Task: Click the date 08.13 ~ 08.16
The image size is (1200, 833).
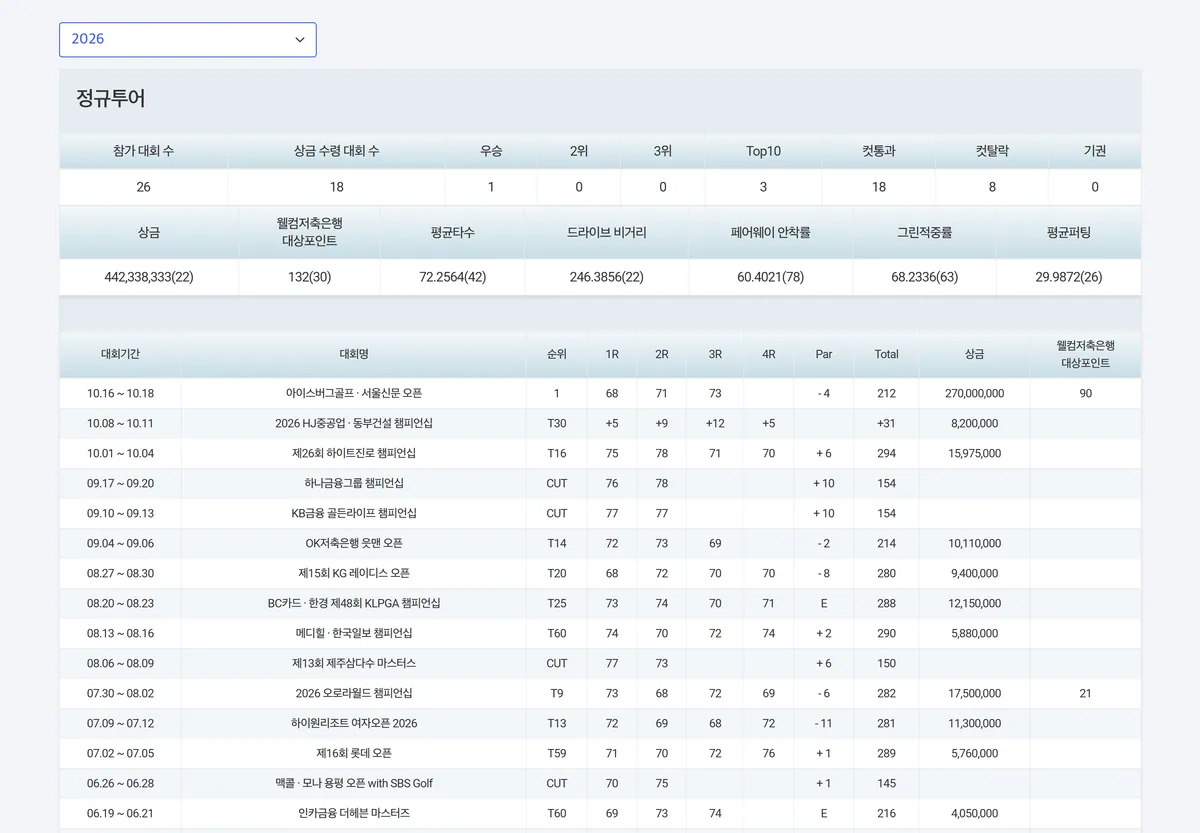Action: pyautogui.click(x=121, y=634)
